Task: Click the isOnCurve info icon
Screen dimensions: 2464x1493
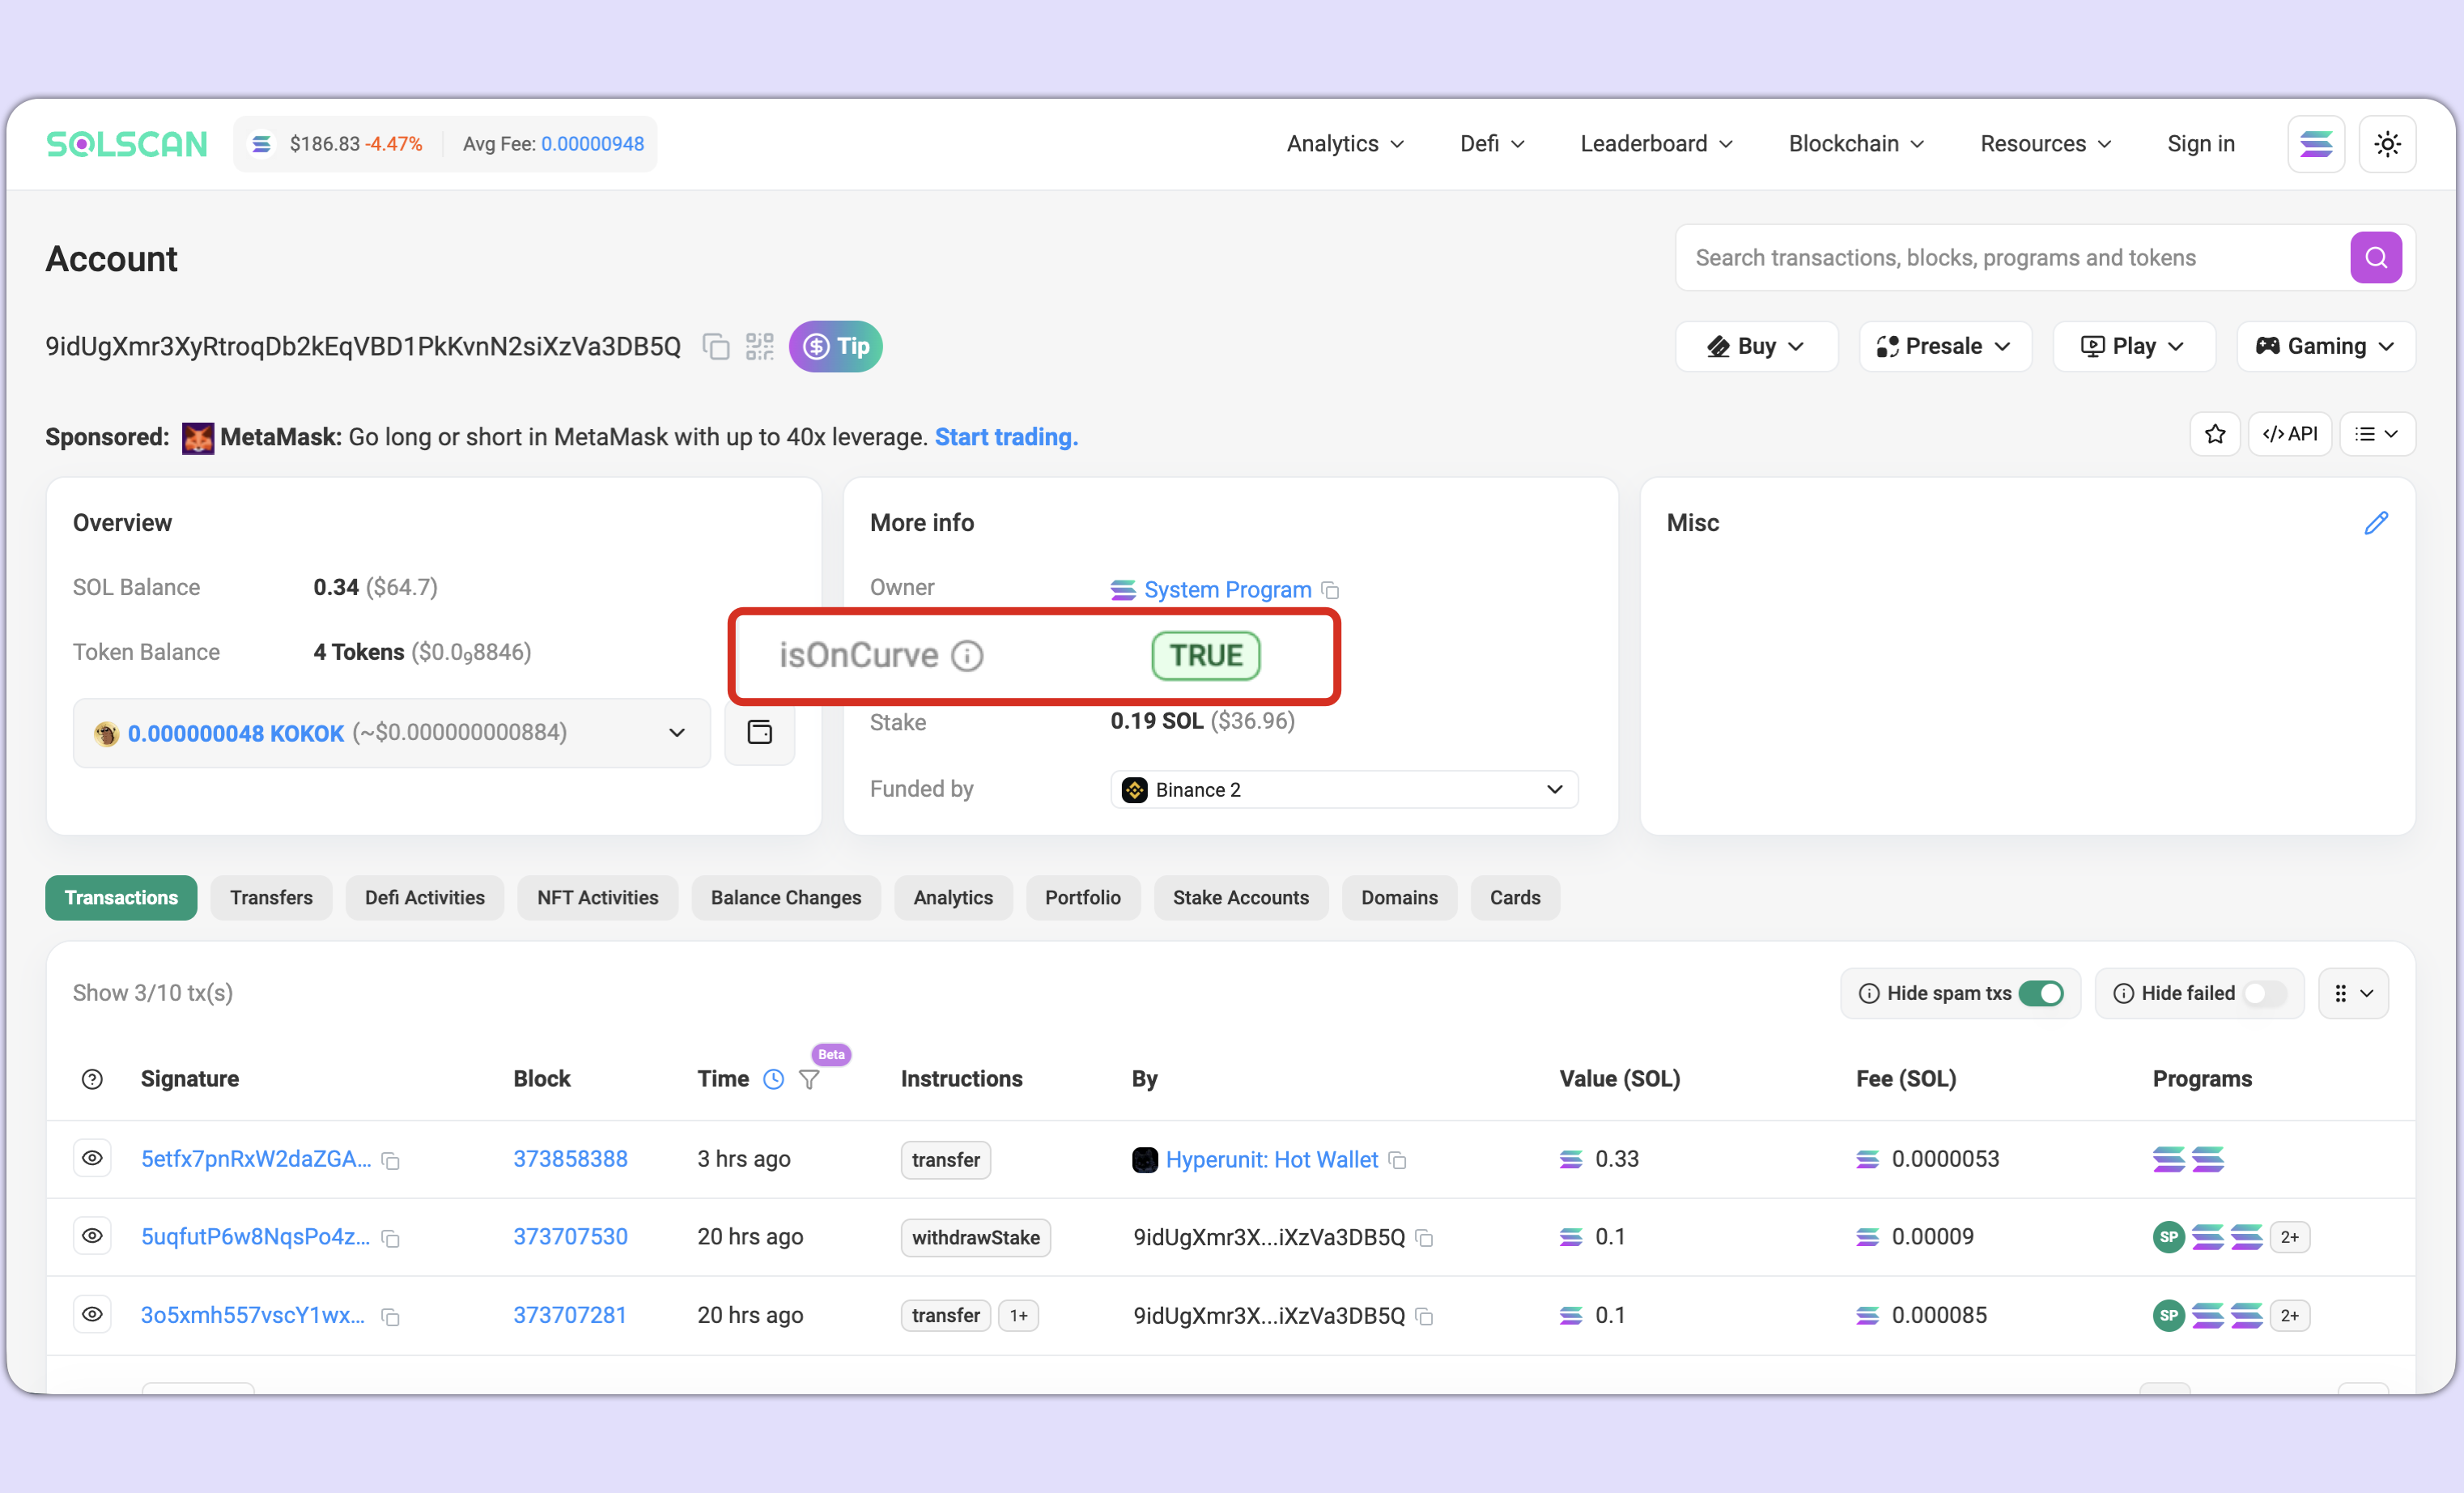Action: [x=967, y=656]
